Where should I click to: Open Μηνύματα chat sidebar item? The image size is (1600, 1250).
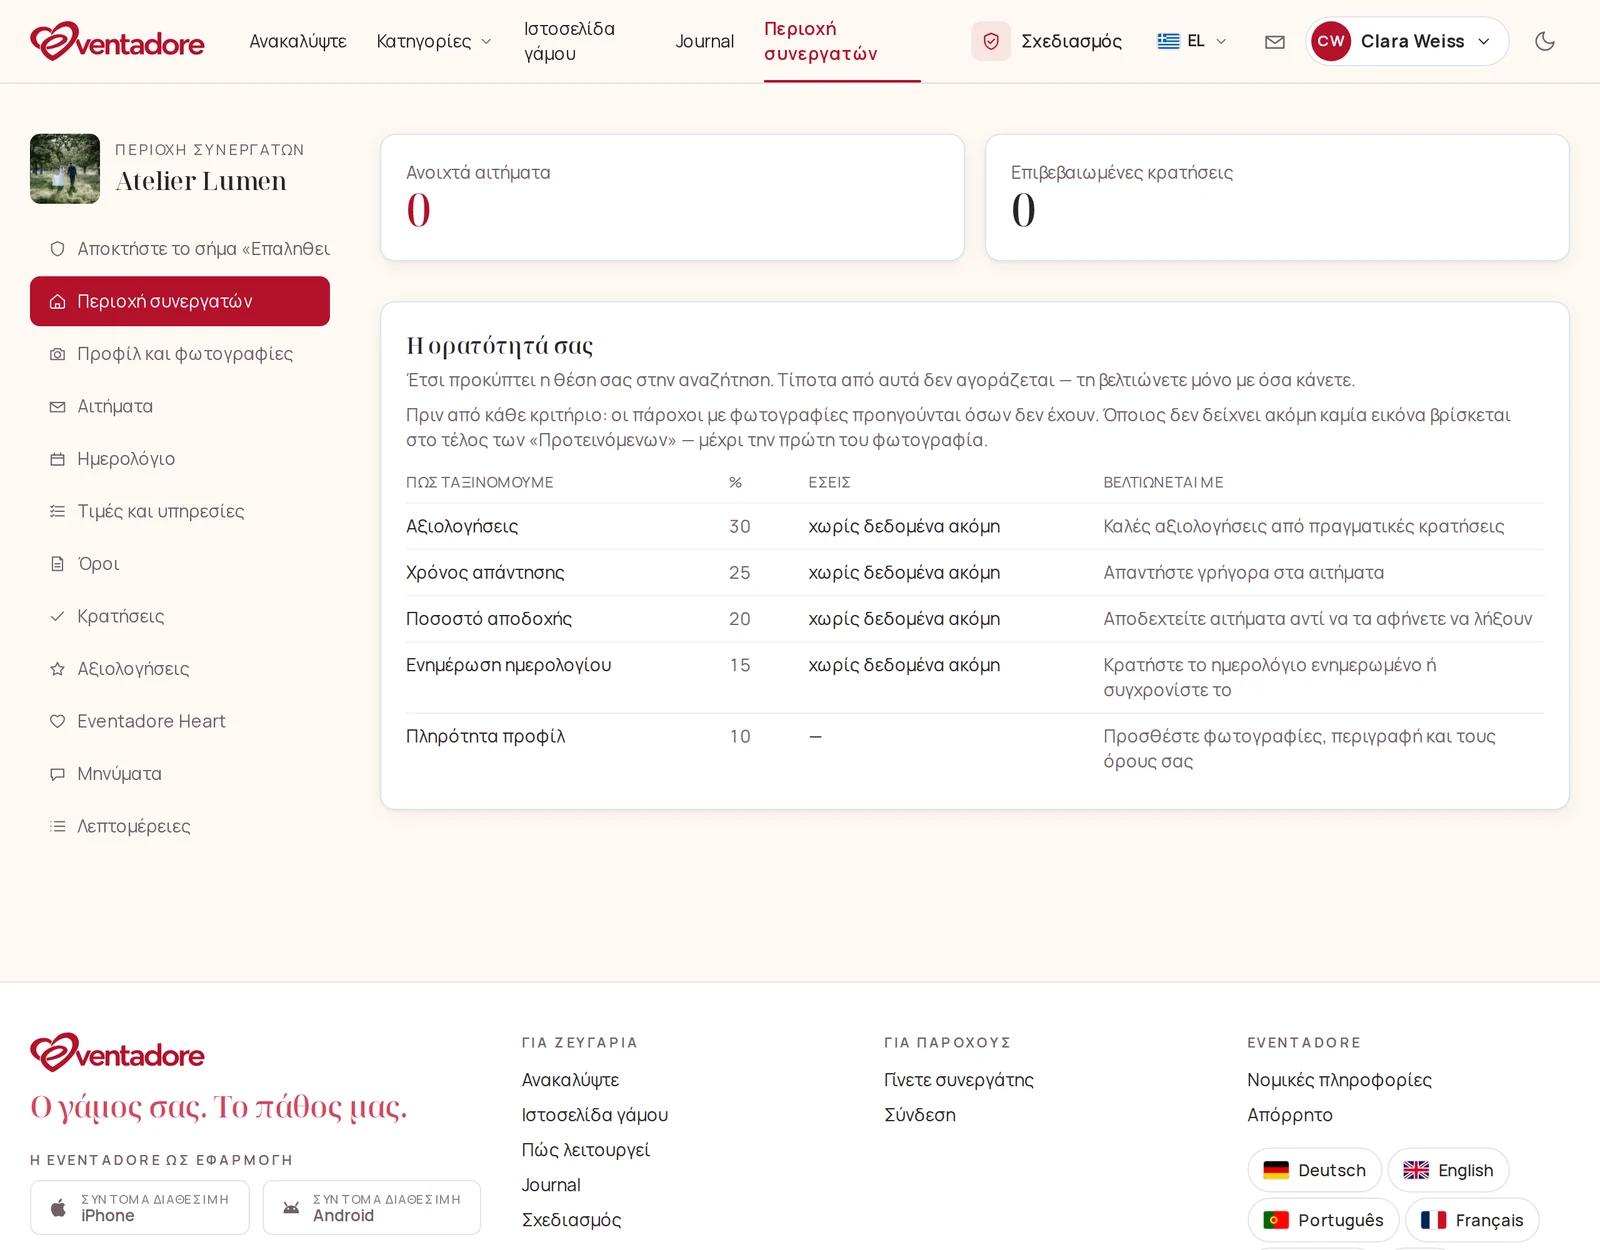180,774
